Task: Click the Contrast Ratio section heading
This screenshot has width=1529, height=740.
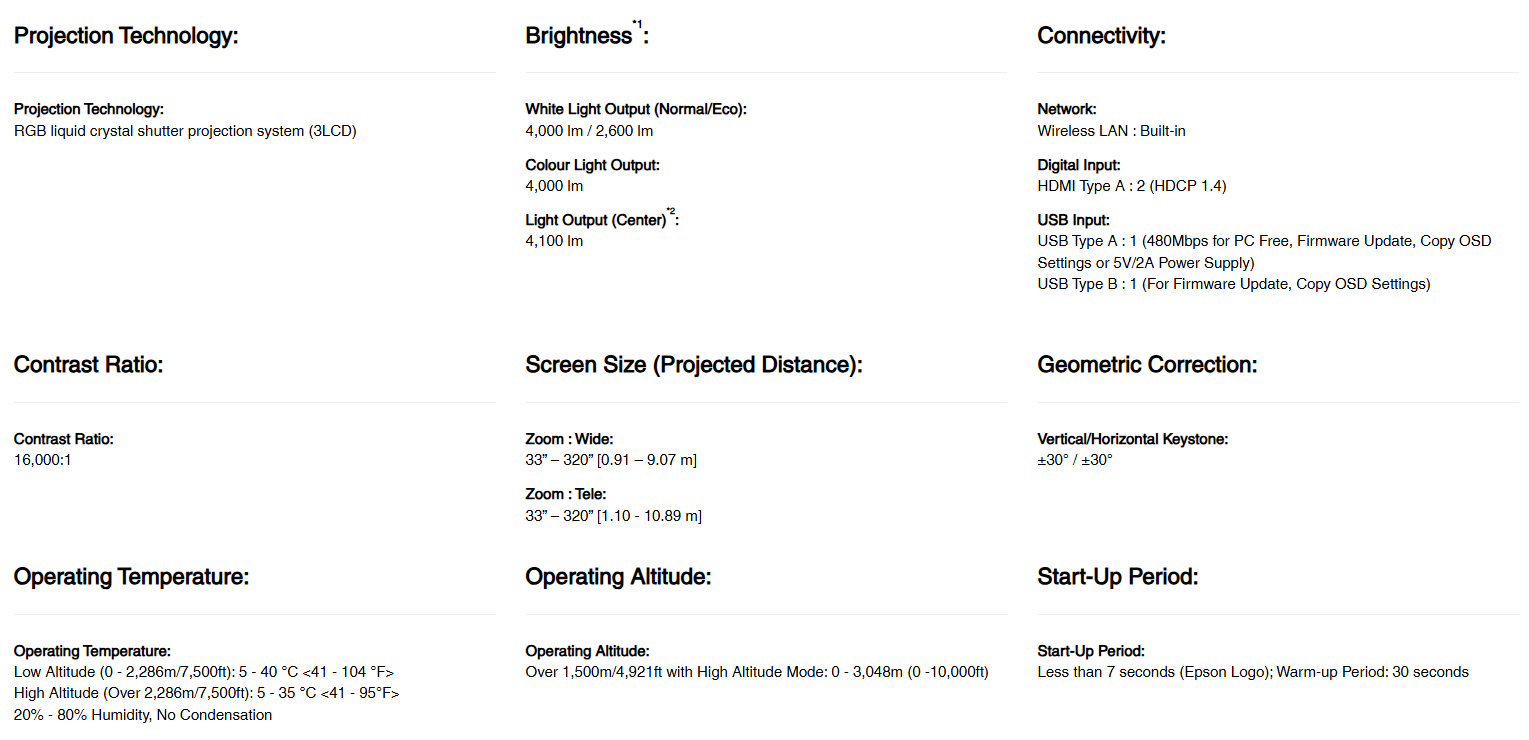Action: tap(88, 365)
